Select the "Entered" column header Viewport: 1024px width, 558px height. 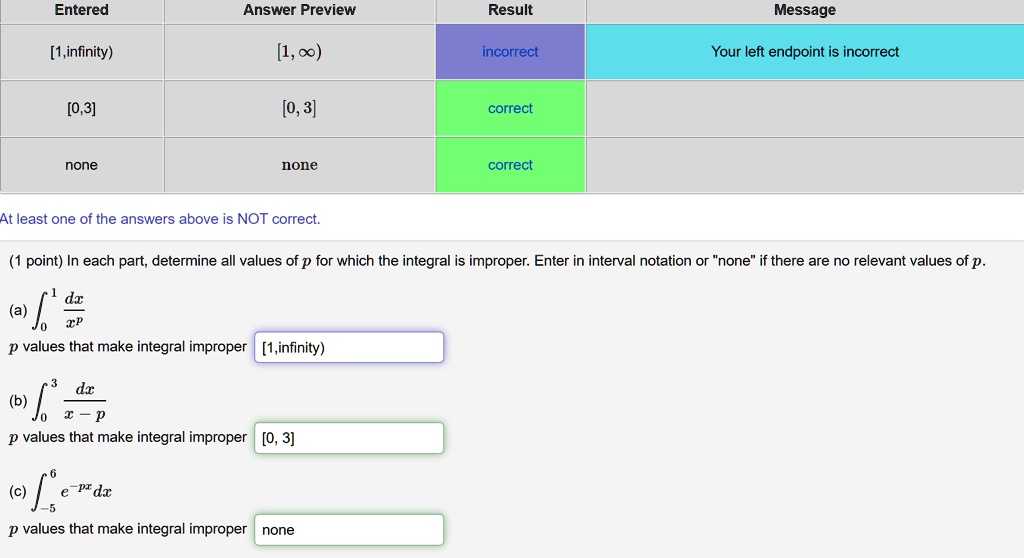point(81,10)
